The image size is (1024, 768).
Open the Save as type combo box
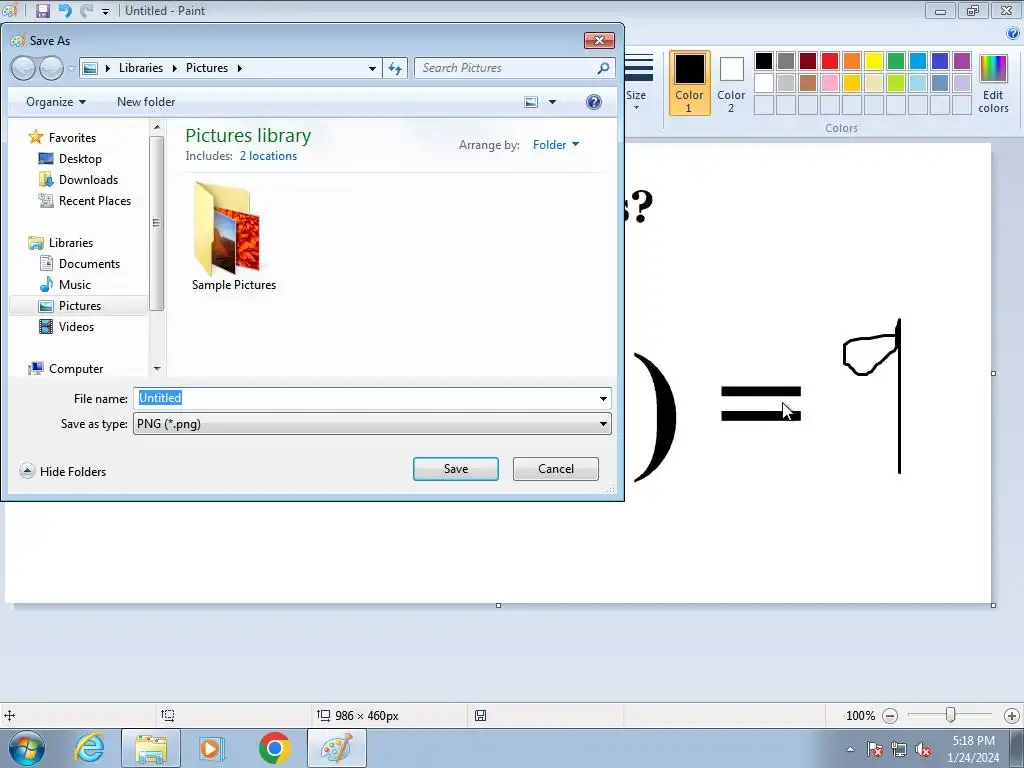pos(372,424)
